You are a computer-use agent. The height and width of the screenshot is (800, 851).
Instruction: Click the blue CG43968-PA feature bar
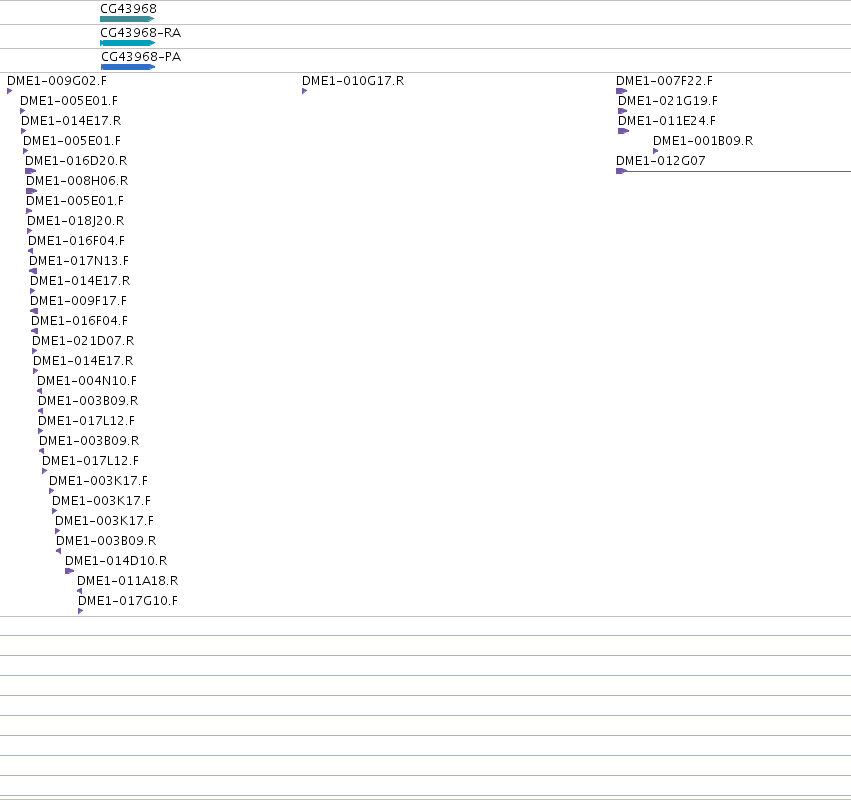128,67
